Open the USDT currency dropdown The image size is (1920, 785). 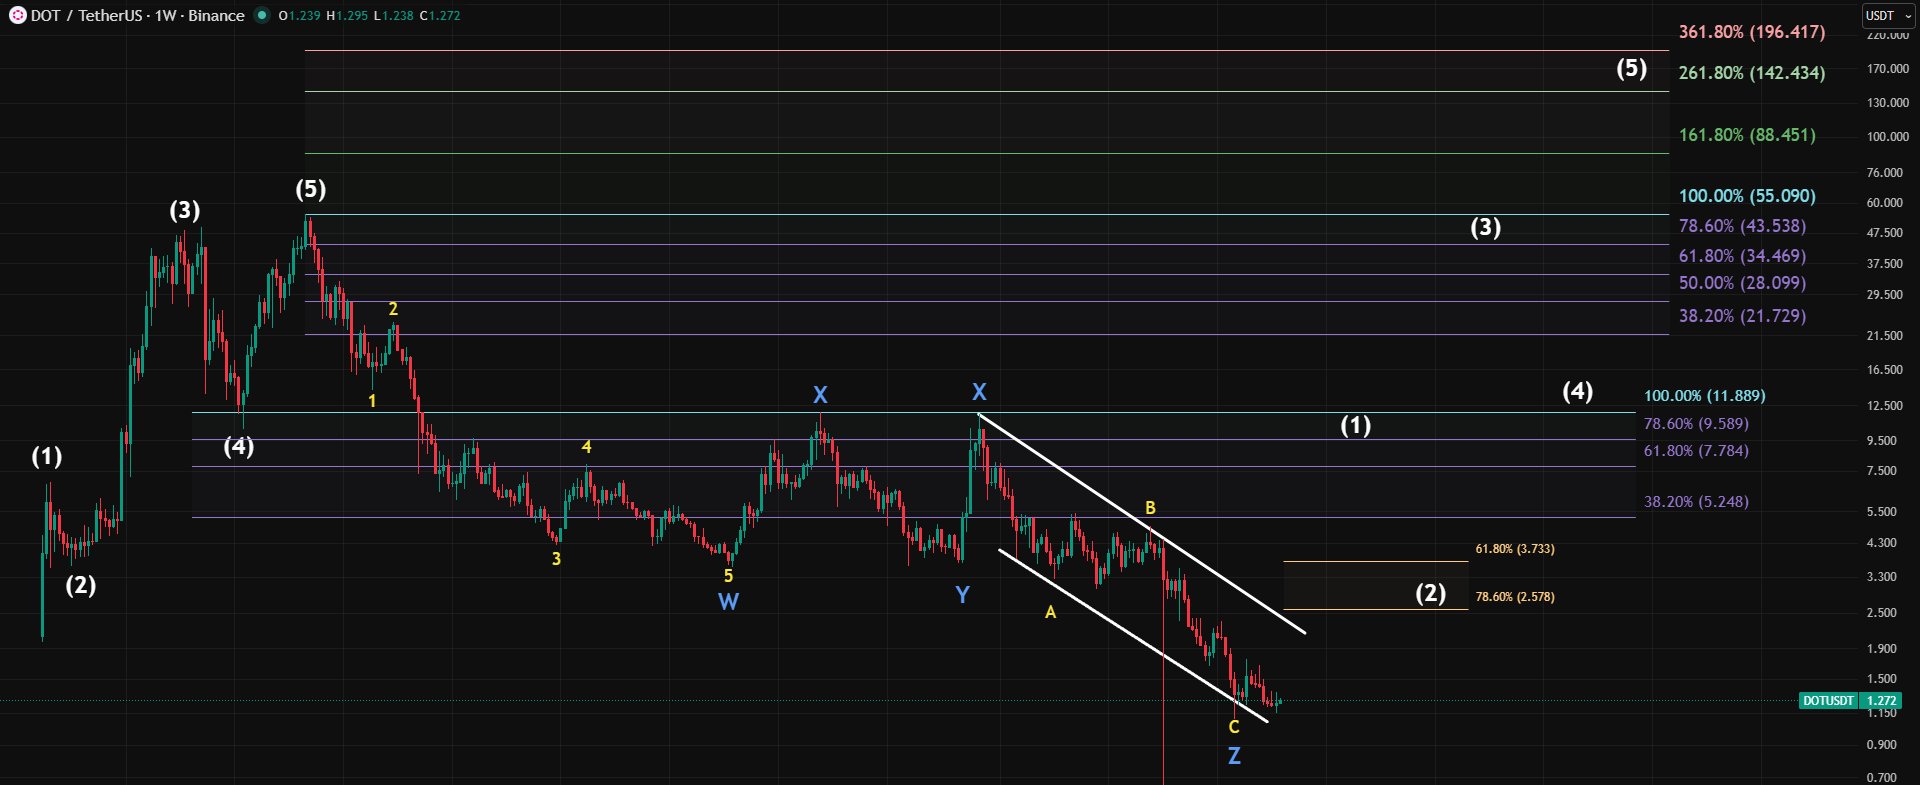pos(1888,16)
